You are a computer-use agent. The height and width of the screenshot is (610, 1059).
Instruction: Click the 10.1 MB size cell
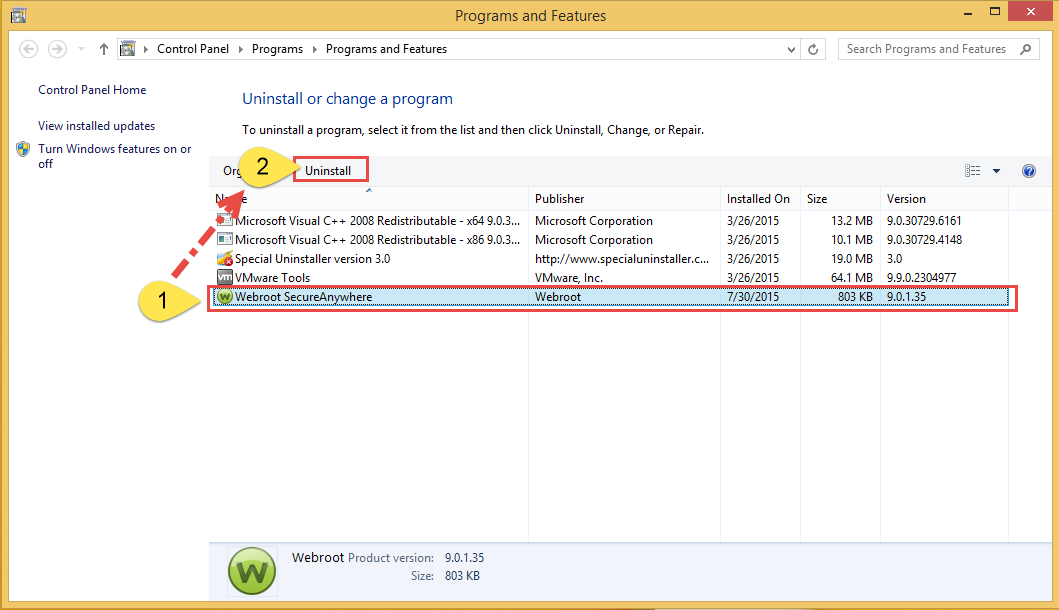pyautogui.click(x=852, y=240)
